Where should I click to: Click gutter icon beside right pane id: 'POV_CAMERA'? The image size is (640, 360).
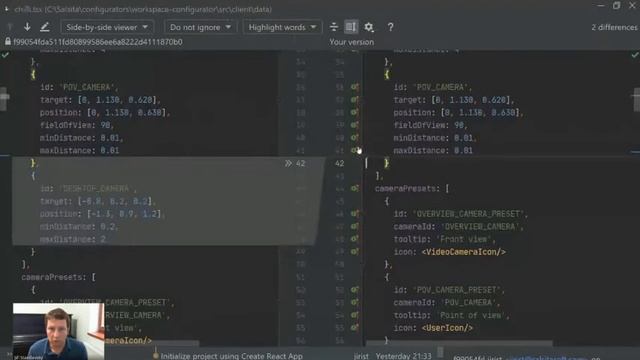pos(355,87)
